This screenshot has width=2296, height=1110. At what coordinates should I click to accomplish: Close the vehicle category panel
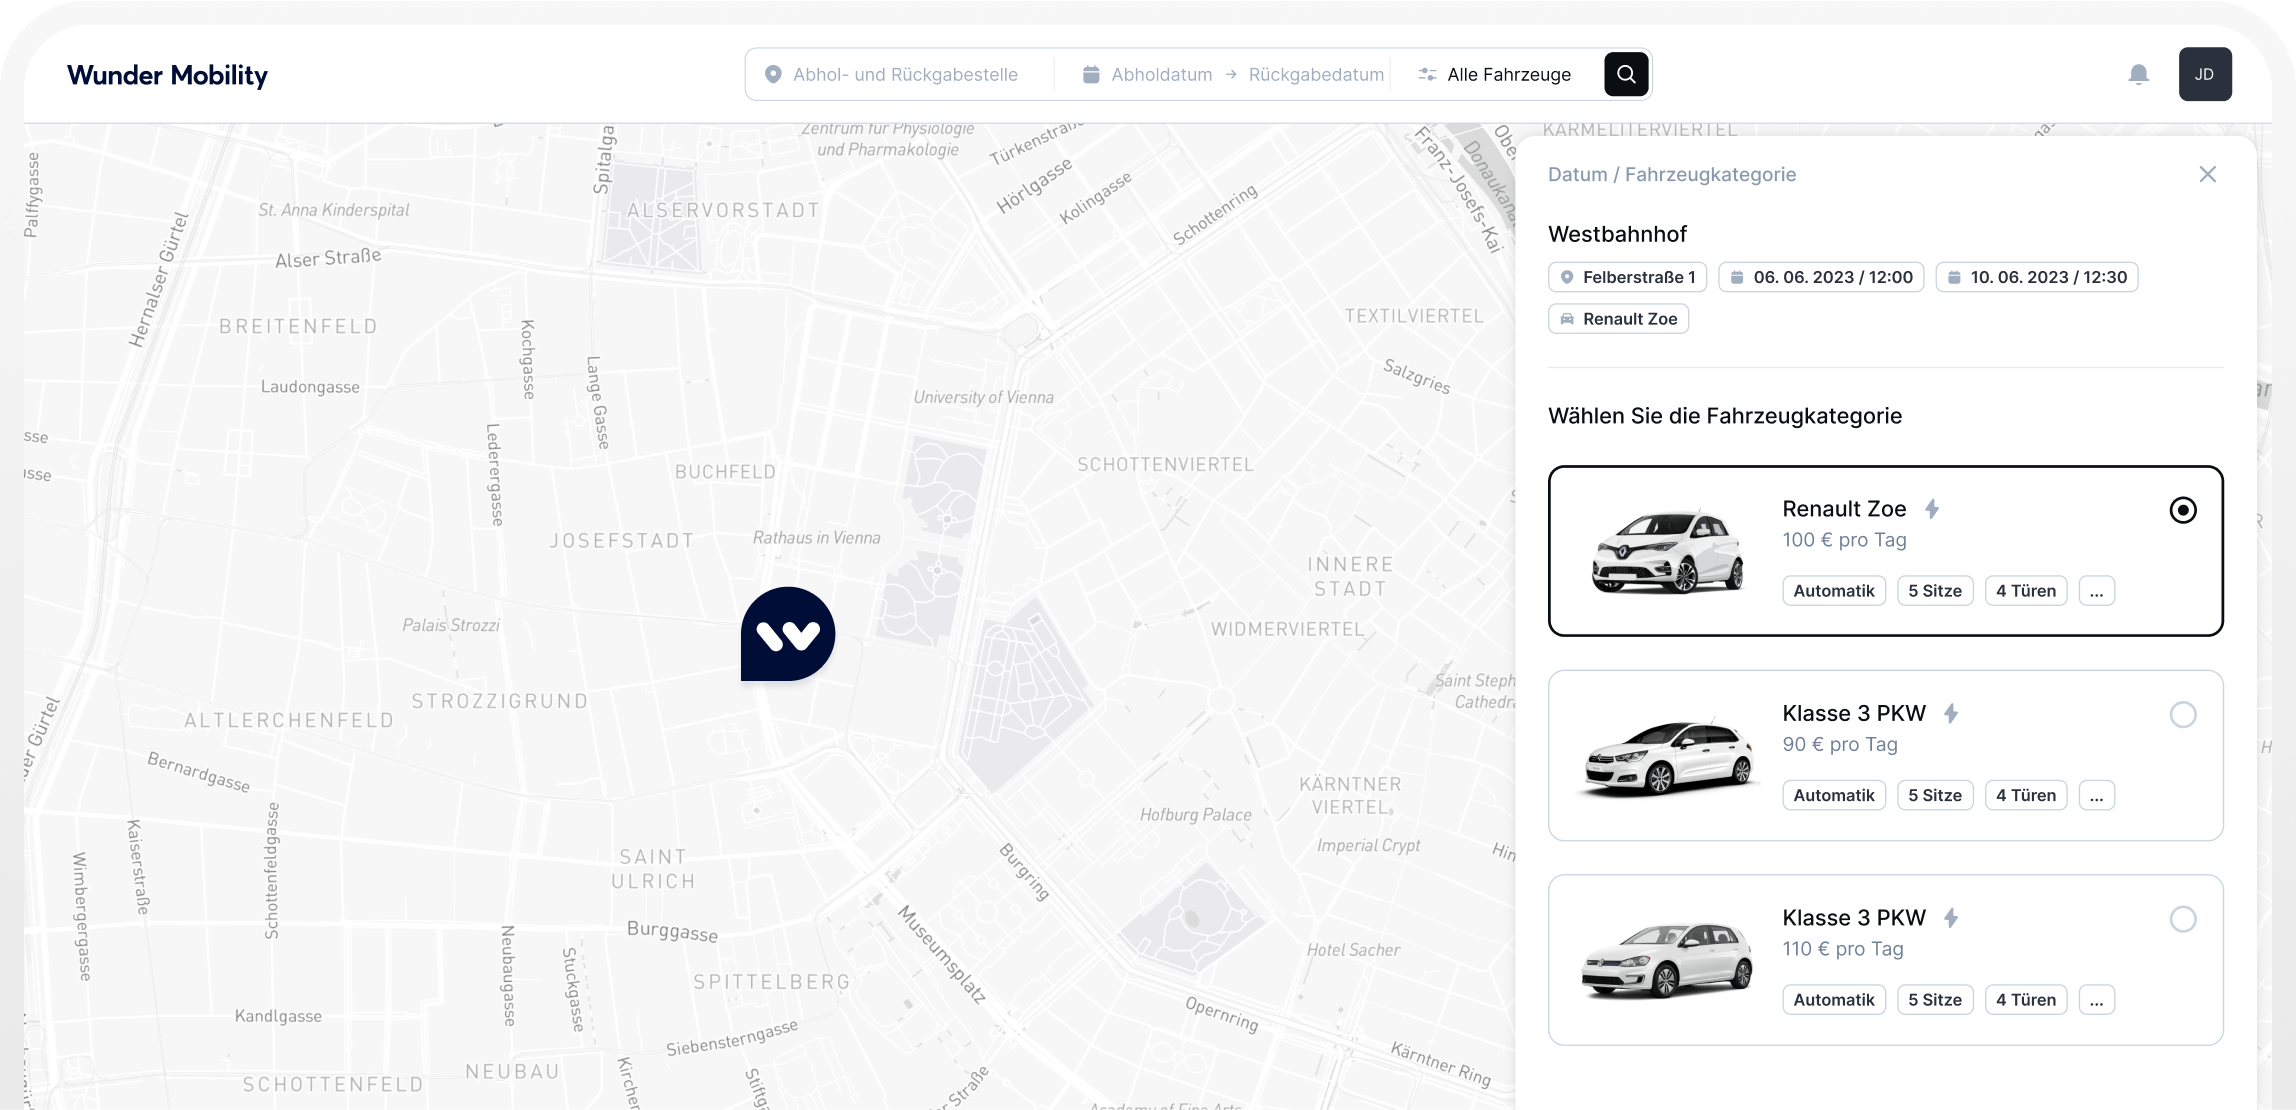click(2208, 174)
